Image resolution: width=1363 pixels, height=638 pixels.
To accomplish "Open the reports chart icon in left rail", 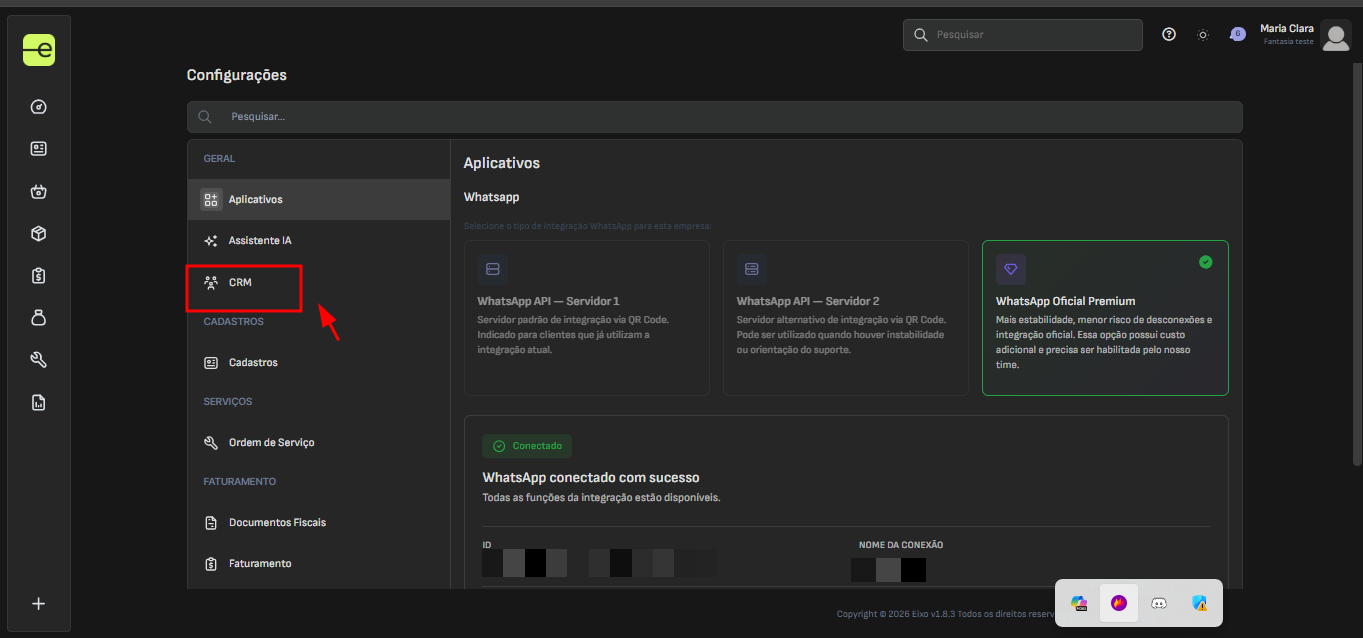I will [39, 403].
